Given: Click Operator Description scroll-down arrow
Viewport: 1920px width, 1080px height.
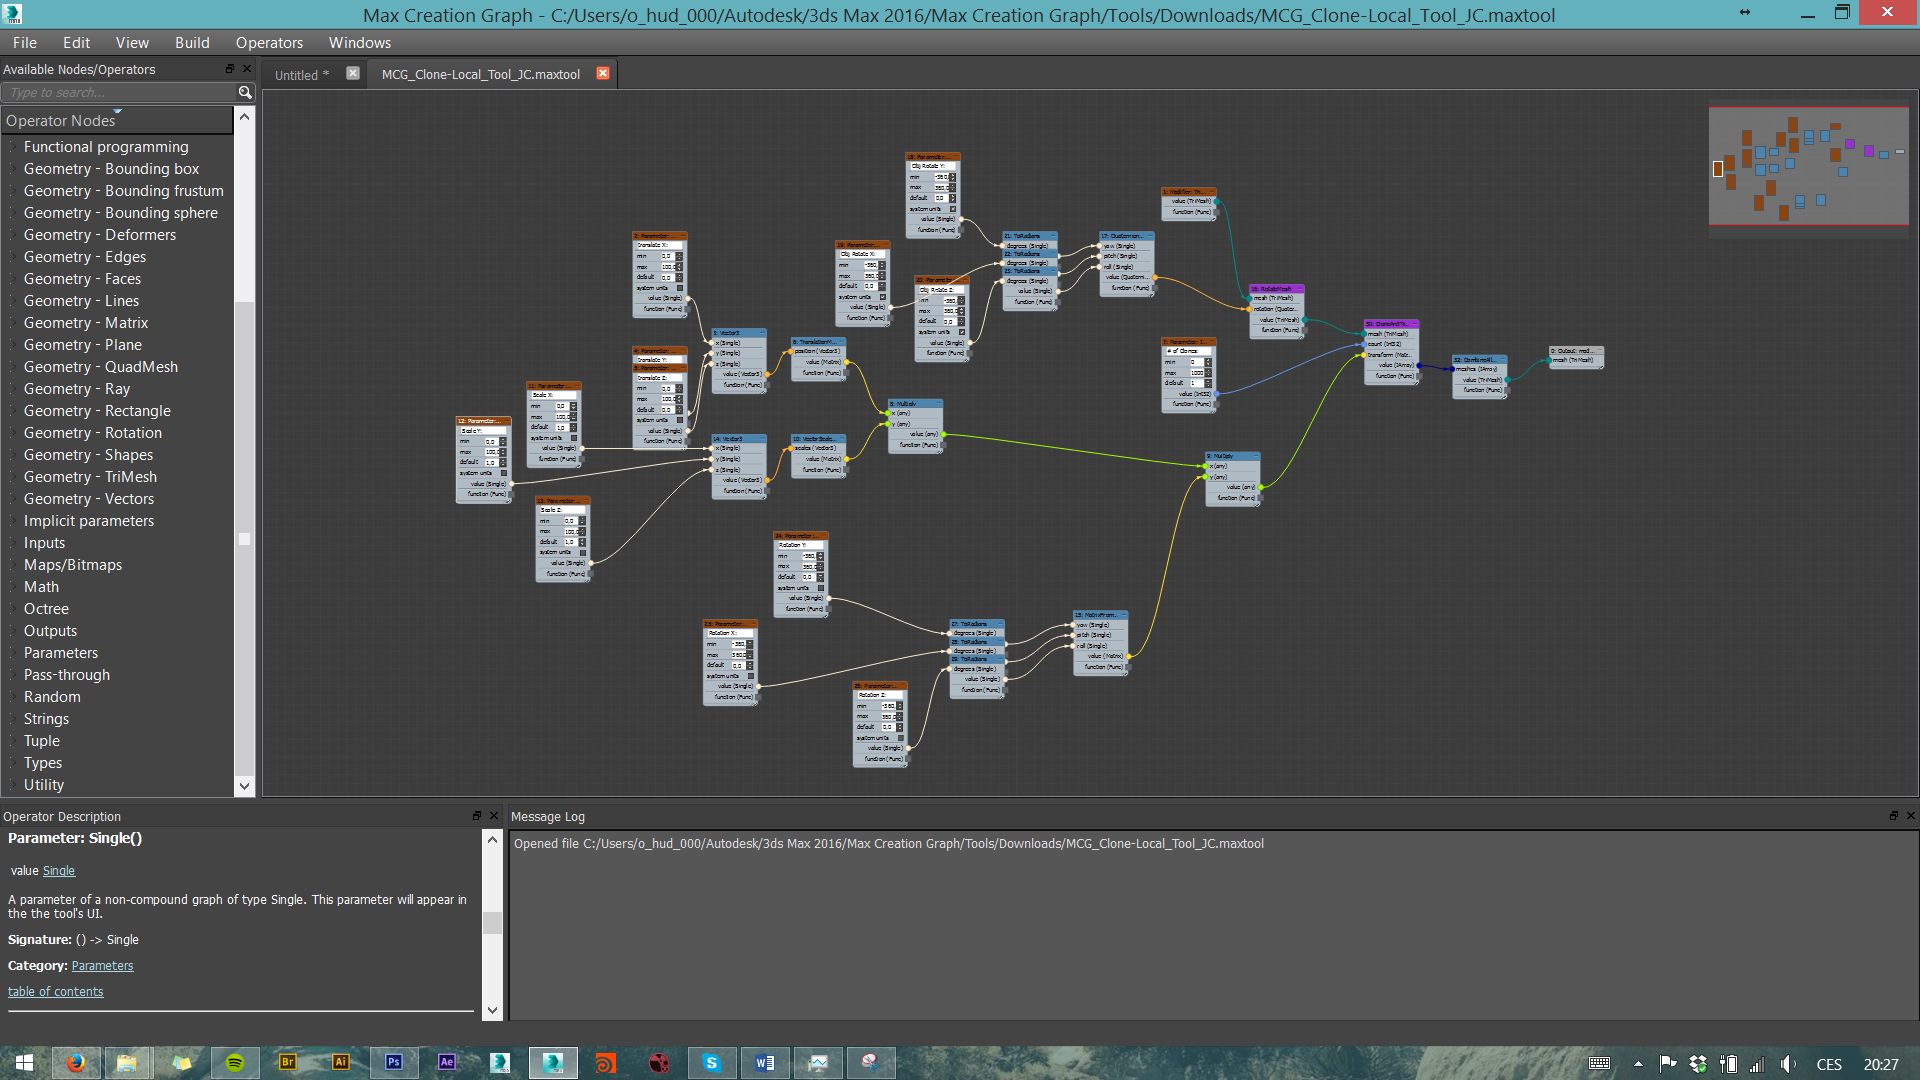Looking at the screenshot, I should click(492, 1011).
